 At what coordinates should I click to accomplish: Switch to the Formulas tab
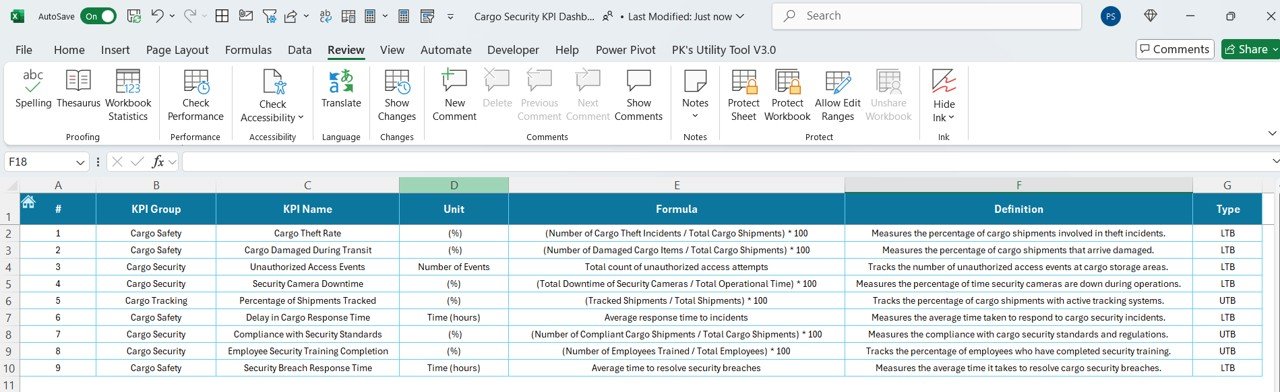[248, 50]
